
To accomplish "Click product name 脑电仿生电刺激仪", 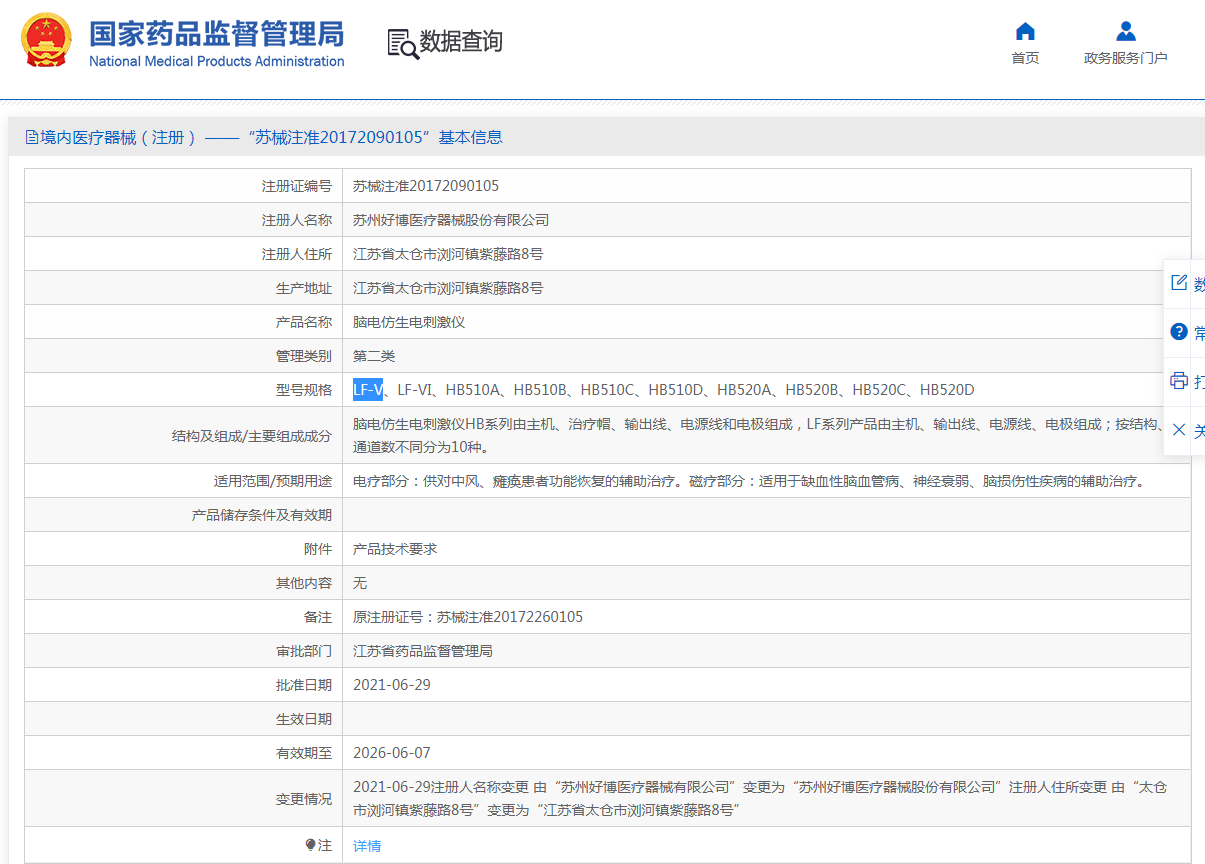I will 409,322.
